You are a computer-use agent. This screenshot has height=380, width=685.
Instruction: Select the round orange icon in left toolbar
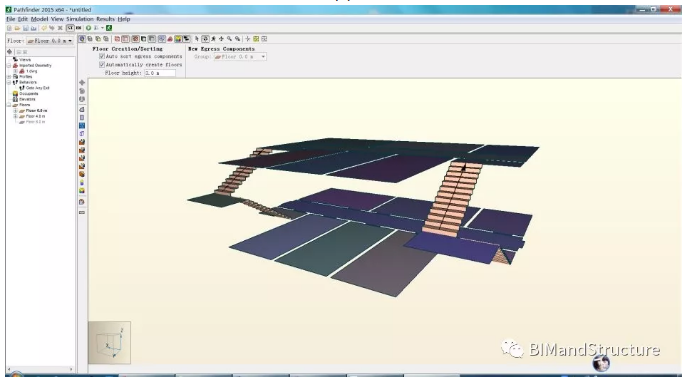click(x=82, y=175)
